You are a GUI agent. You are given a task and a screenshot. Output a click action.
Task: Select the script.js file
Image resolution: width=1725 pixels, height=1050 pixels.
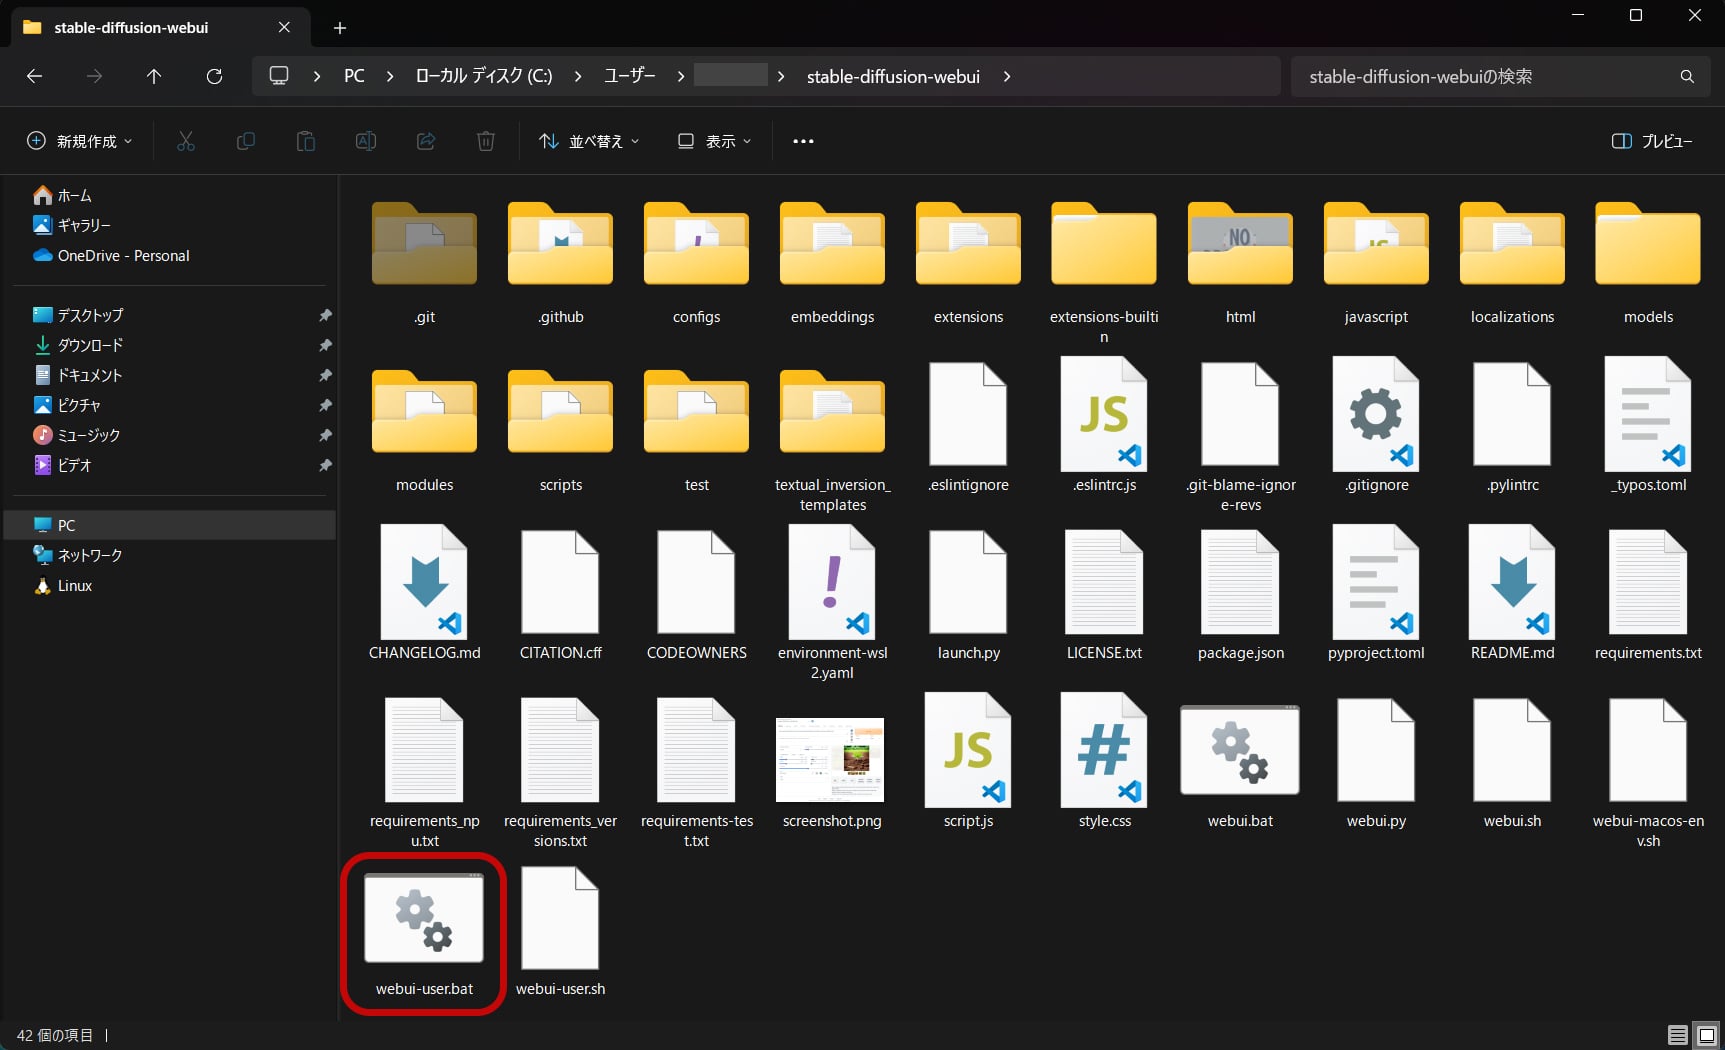point(968,761)
